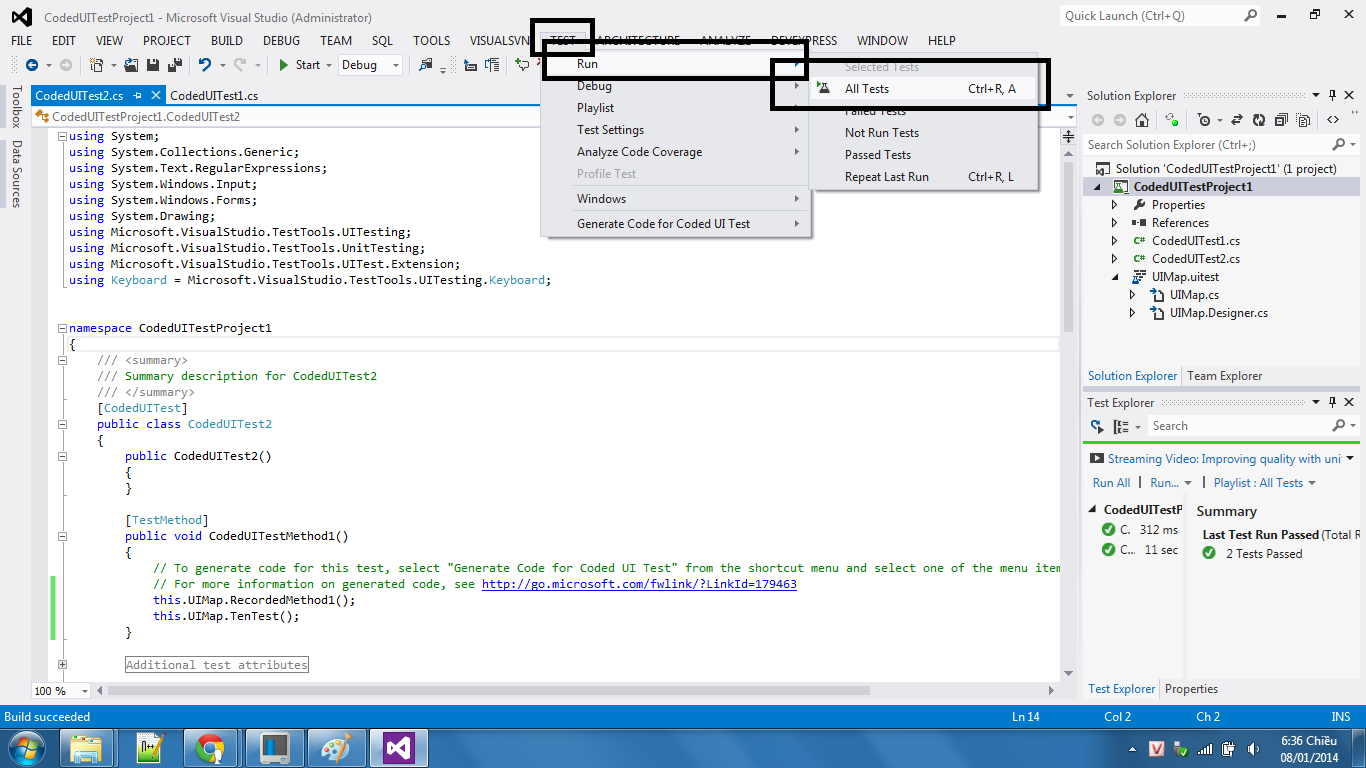Switch to the CodedUITest1.cs editor tab
Screen dimensions: 1366x768
click(x=214, y=96)
